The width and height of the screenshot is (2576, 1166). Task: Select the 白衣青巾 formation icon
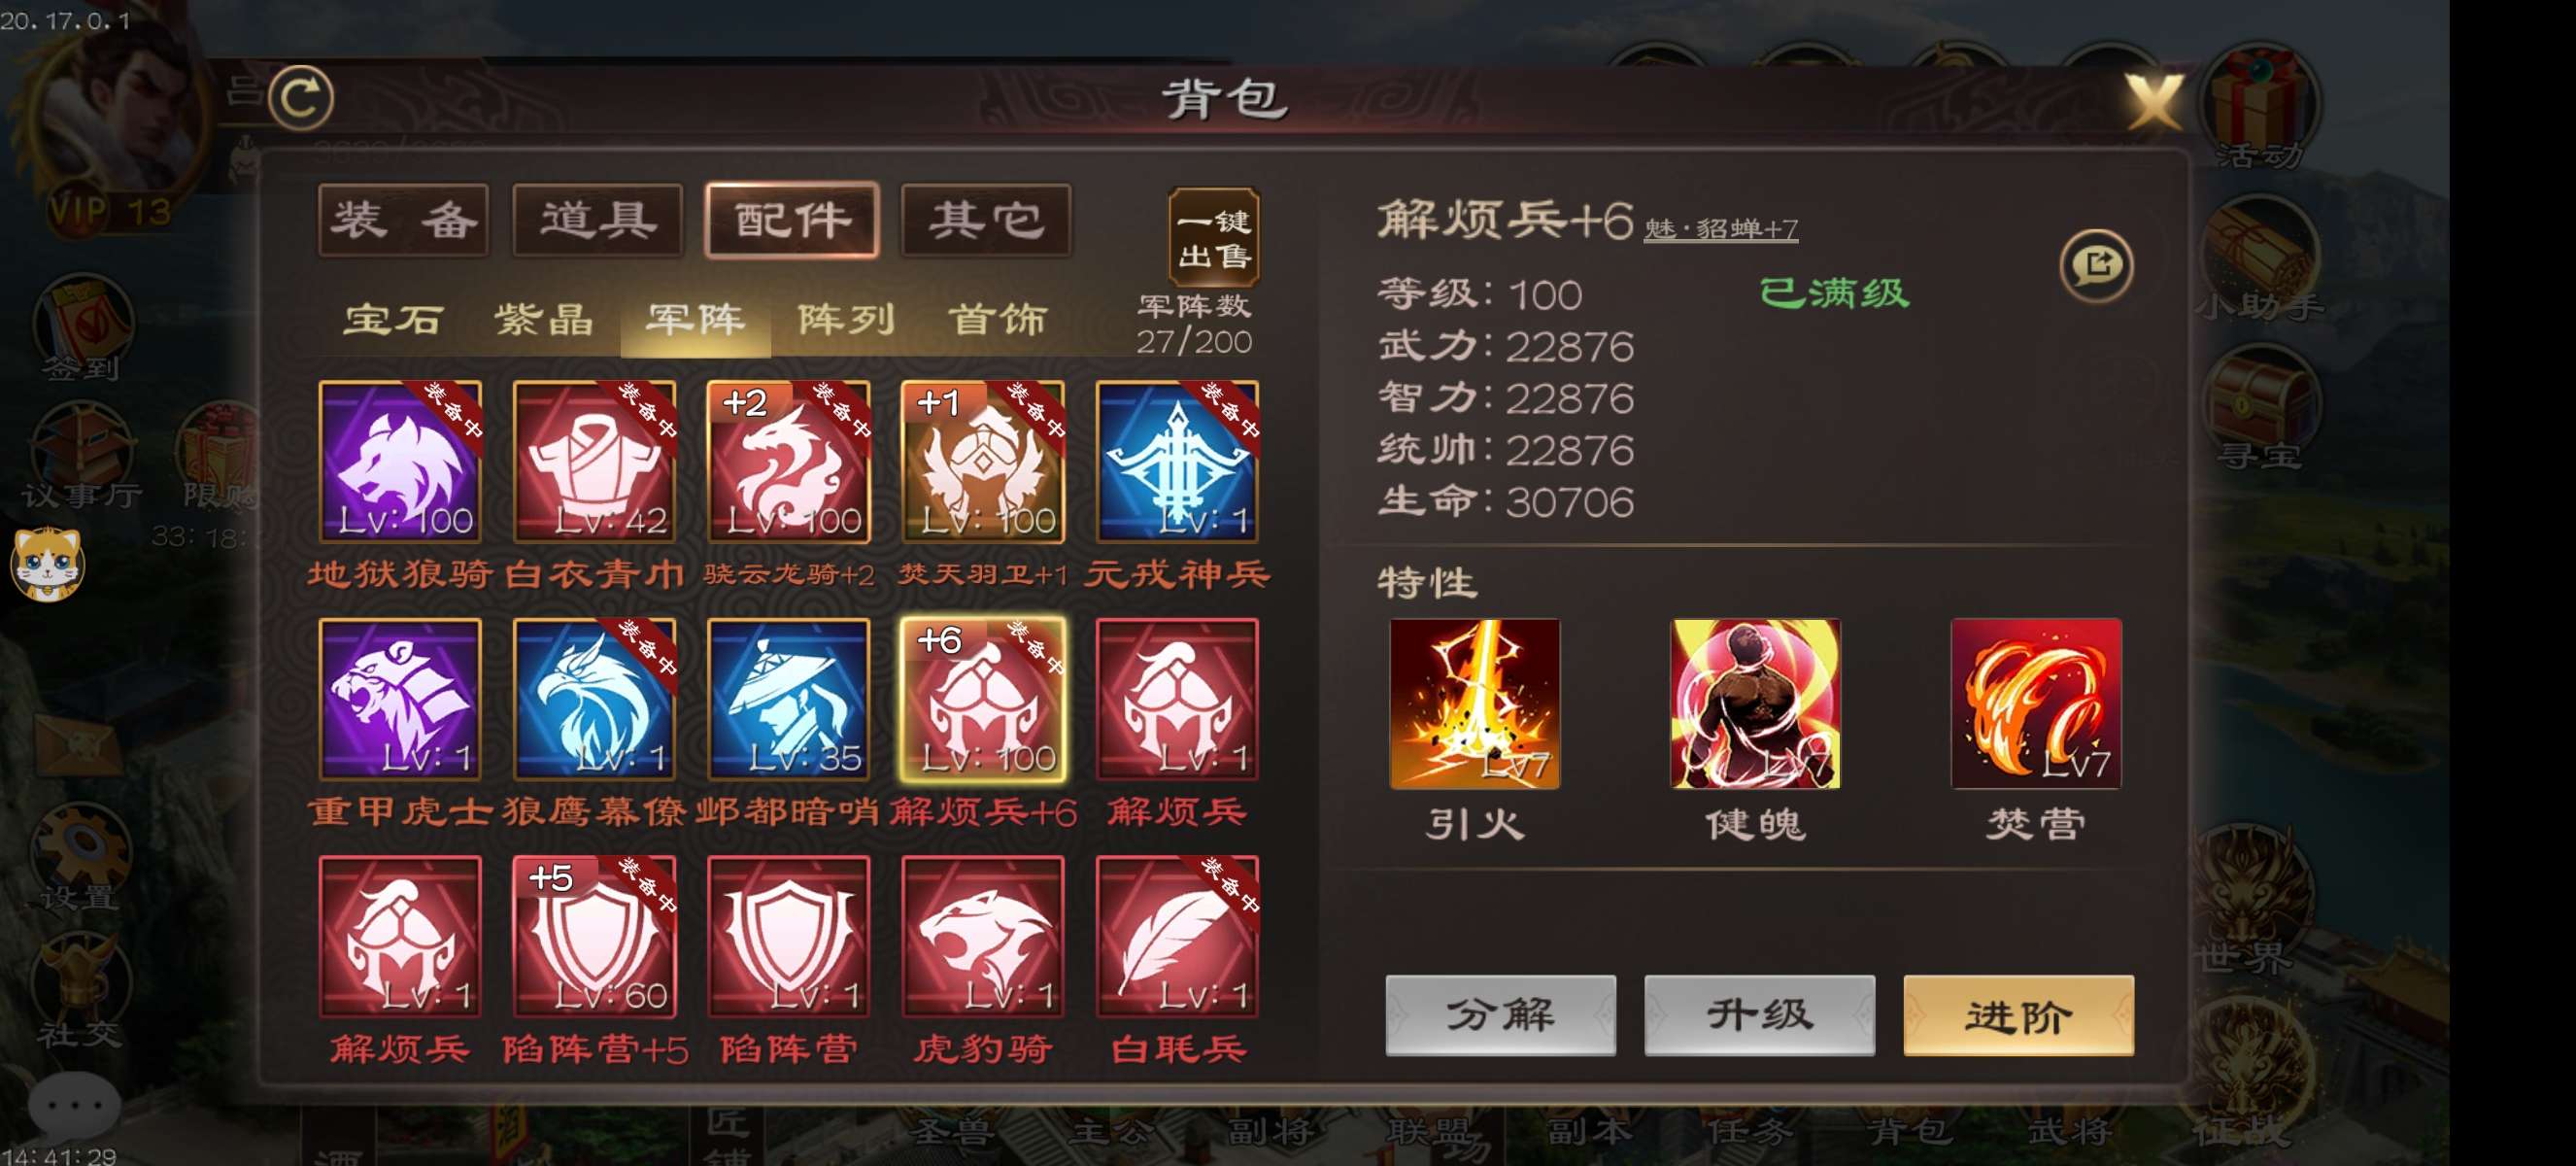[594, 462]
